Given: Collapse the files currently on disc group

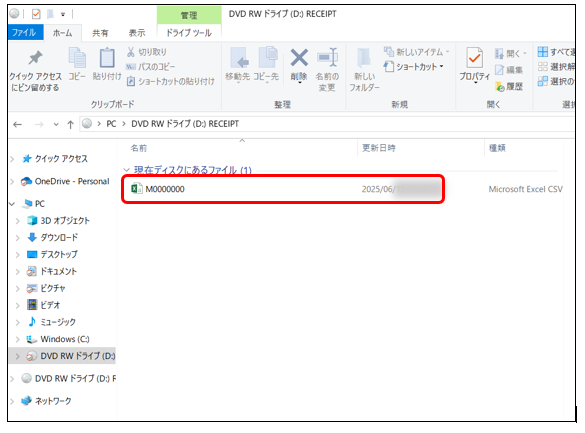Looking at the screenshot, I should (x=126, y=170).
